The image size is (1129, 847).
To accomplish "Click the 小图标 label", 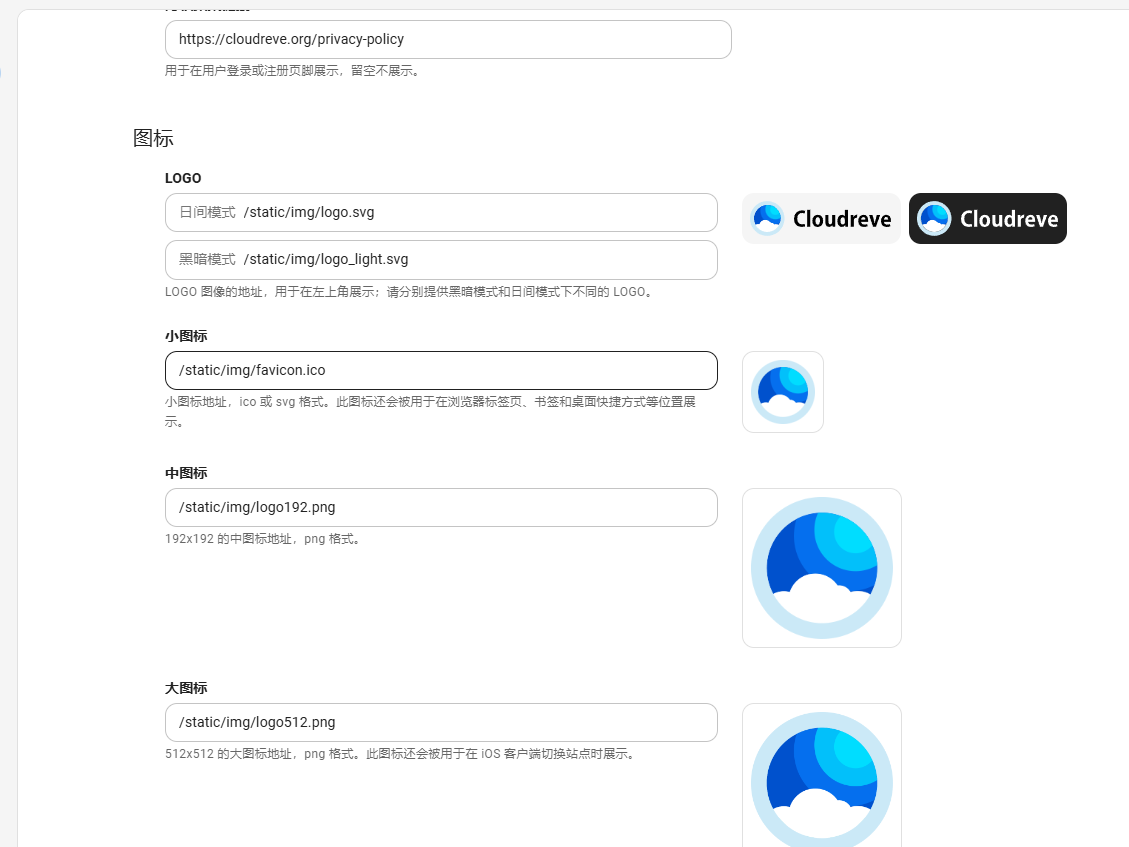I will click(x=186, y=336).
